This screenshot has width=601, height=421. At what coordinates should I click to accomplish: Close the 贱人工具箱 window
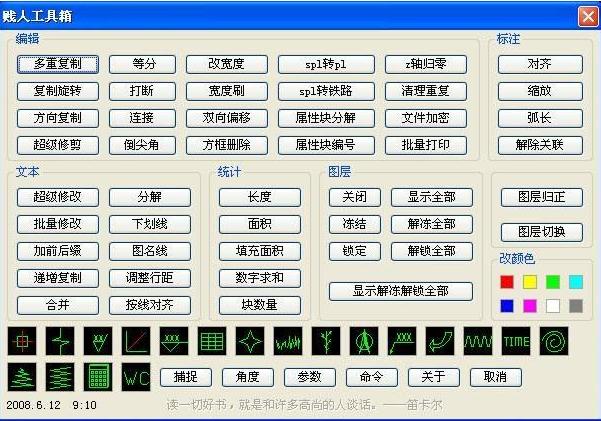[586, 16]
